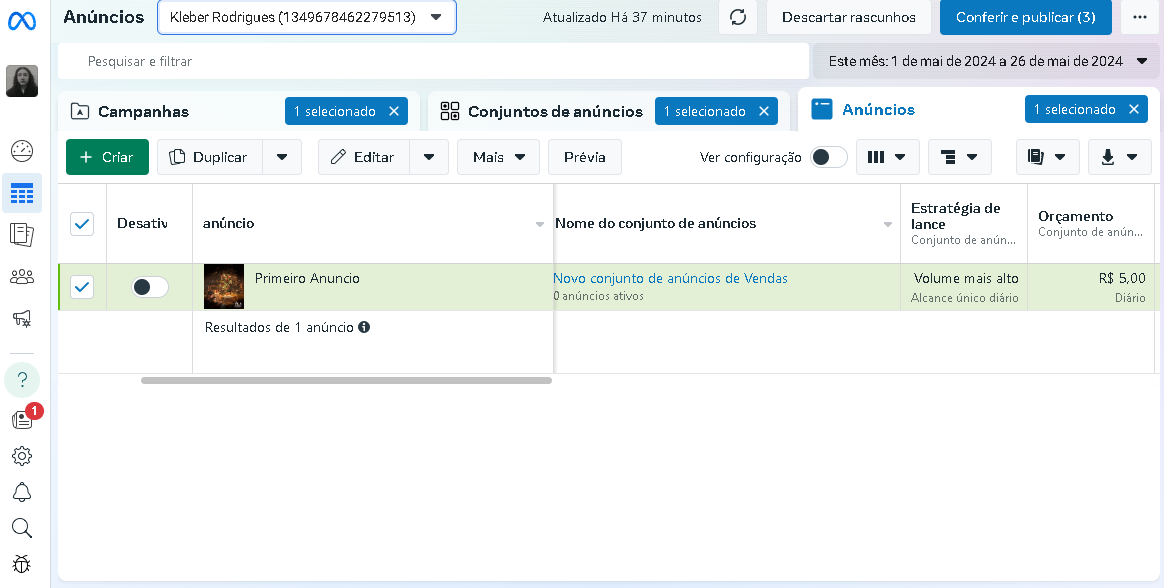Viewport: 1164px width, 588px height.
Task: Open the Meta logo home icon
Action: coord(22,21)
